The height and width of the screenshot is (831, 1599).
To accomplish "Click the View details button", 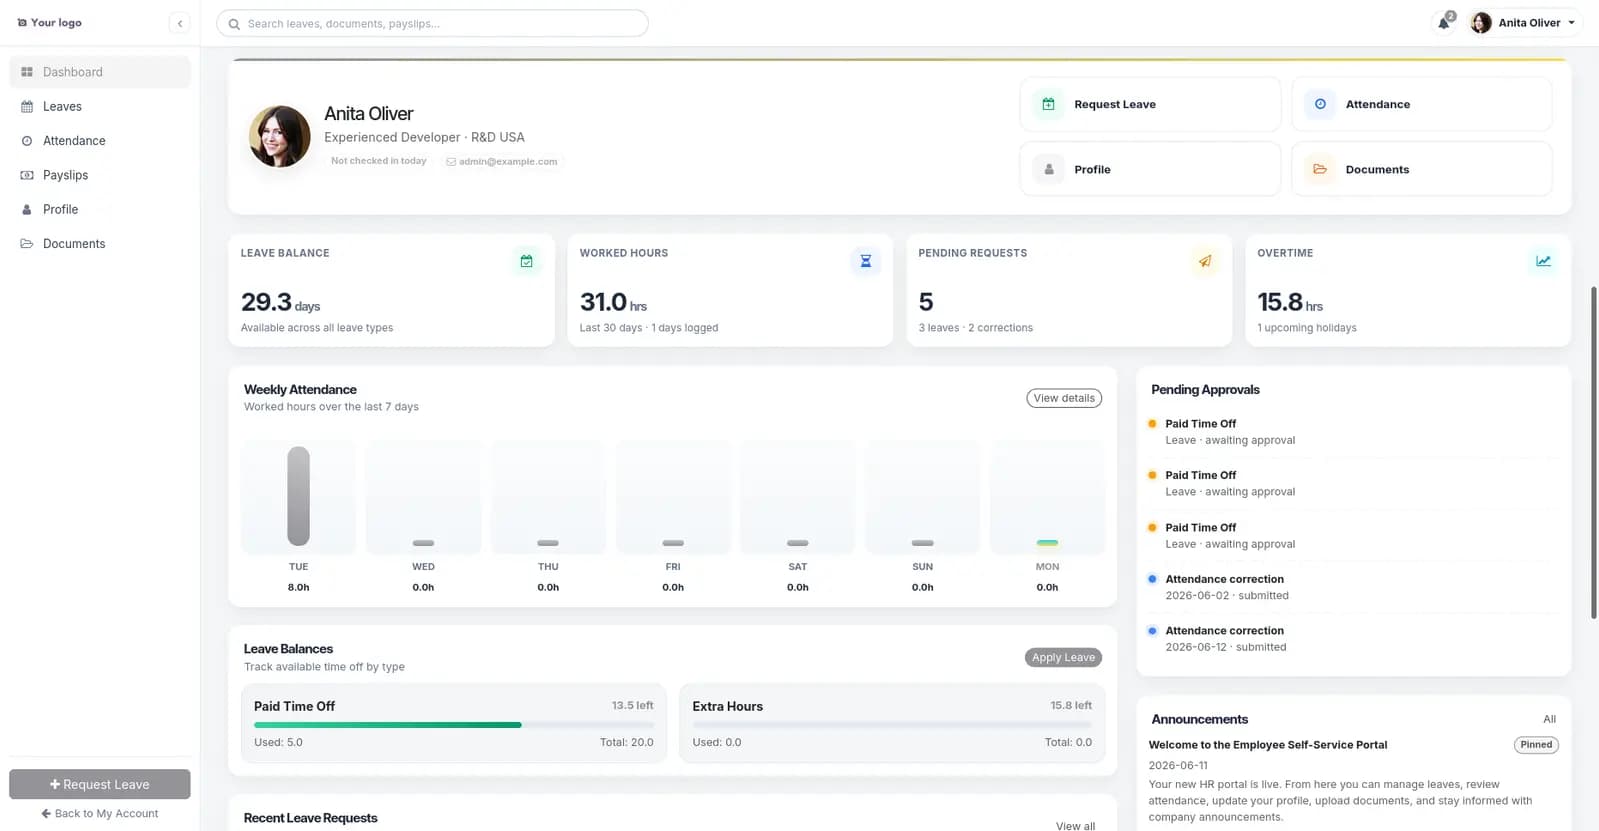I will point(1064,398).
